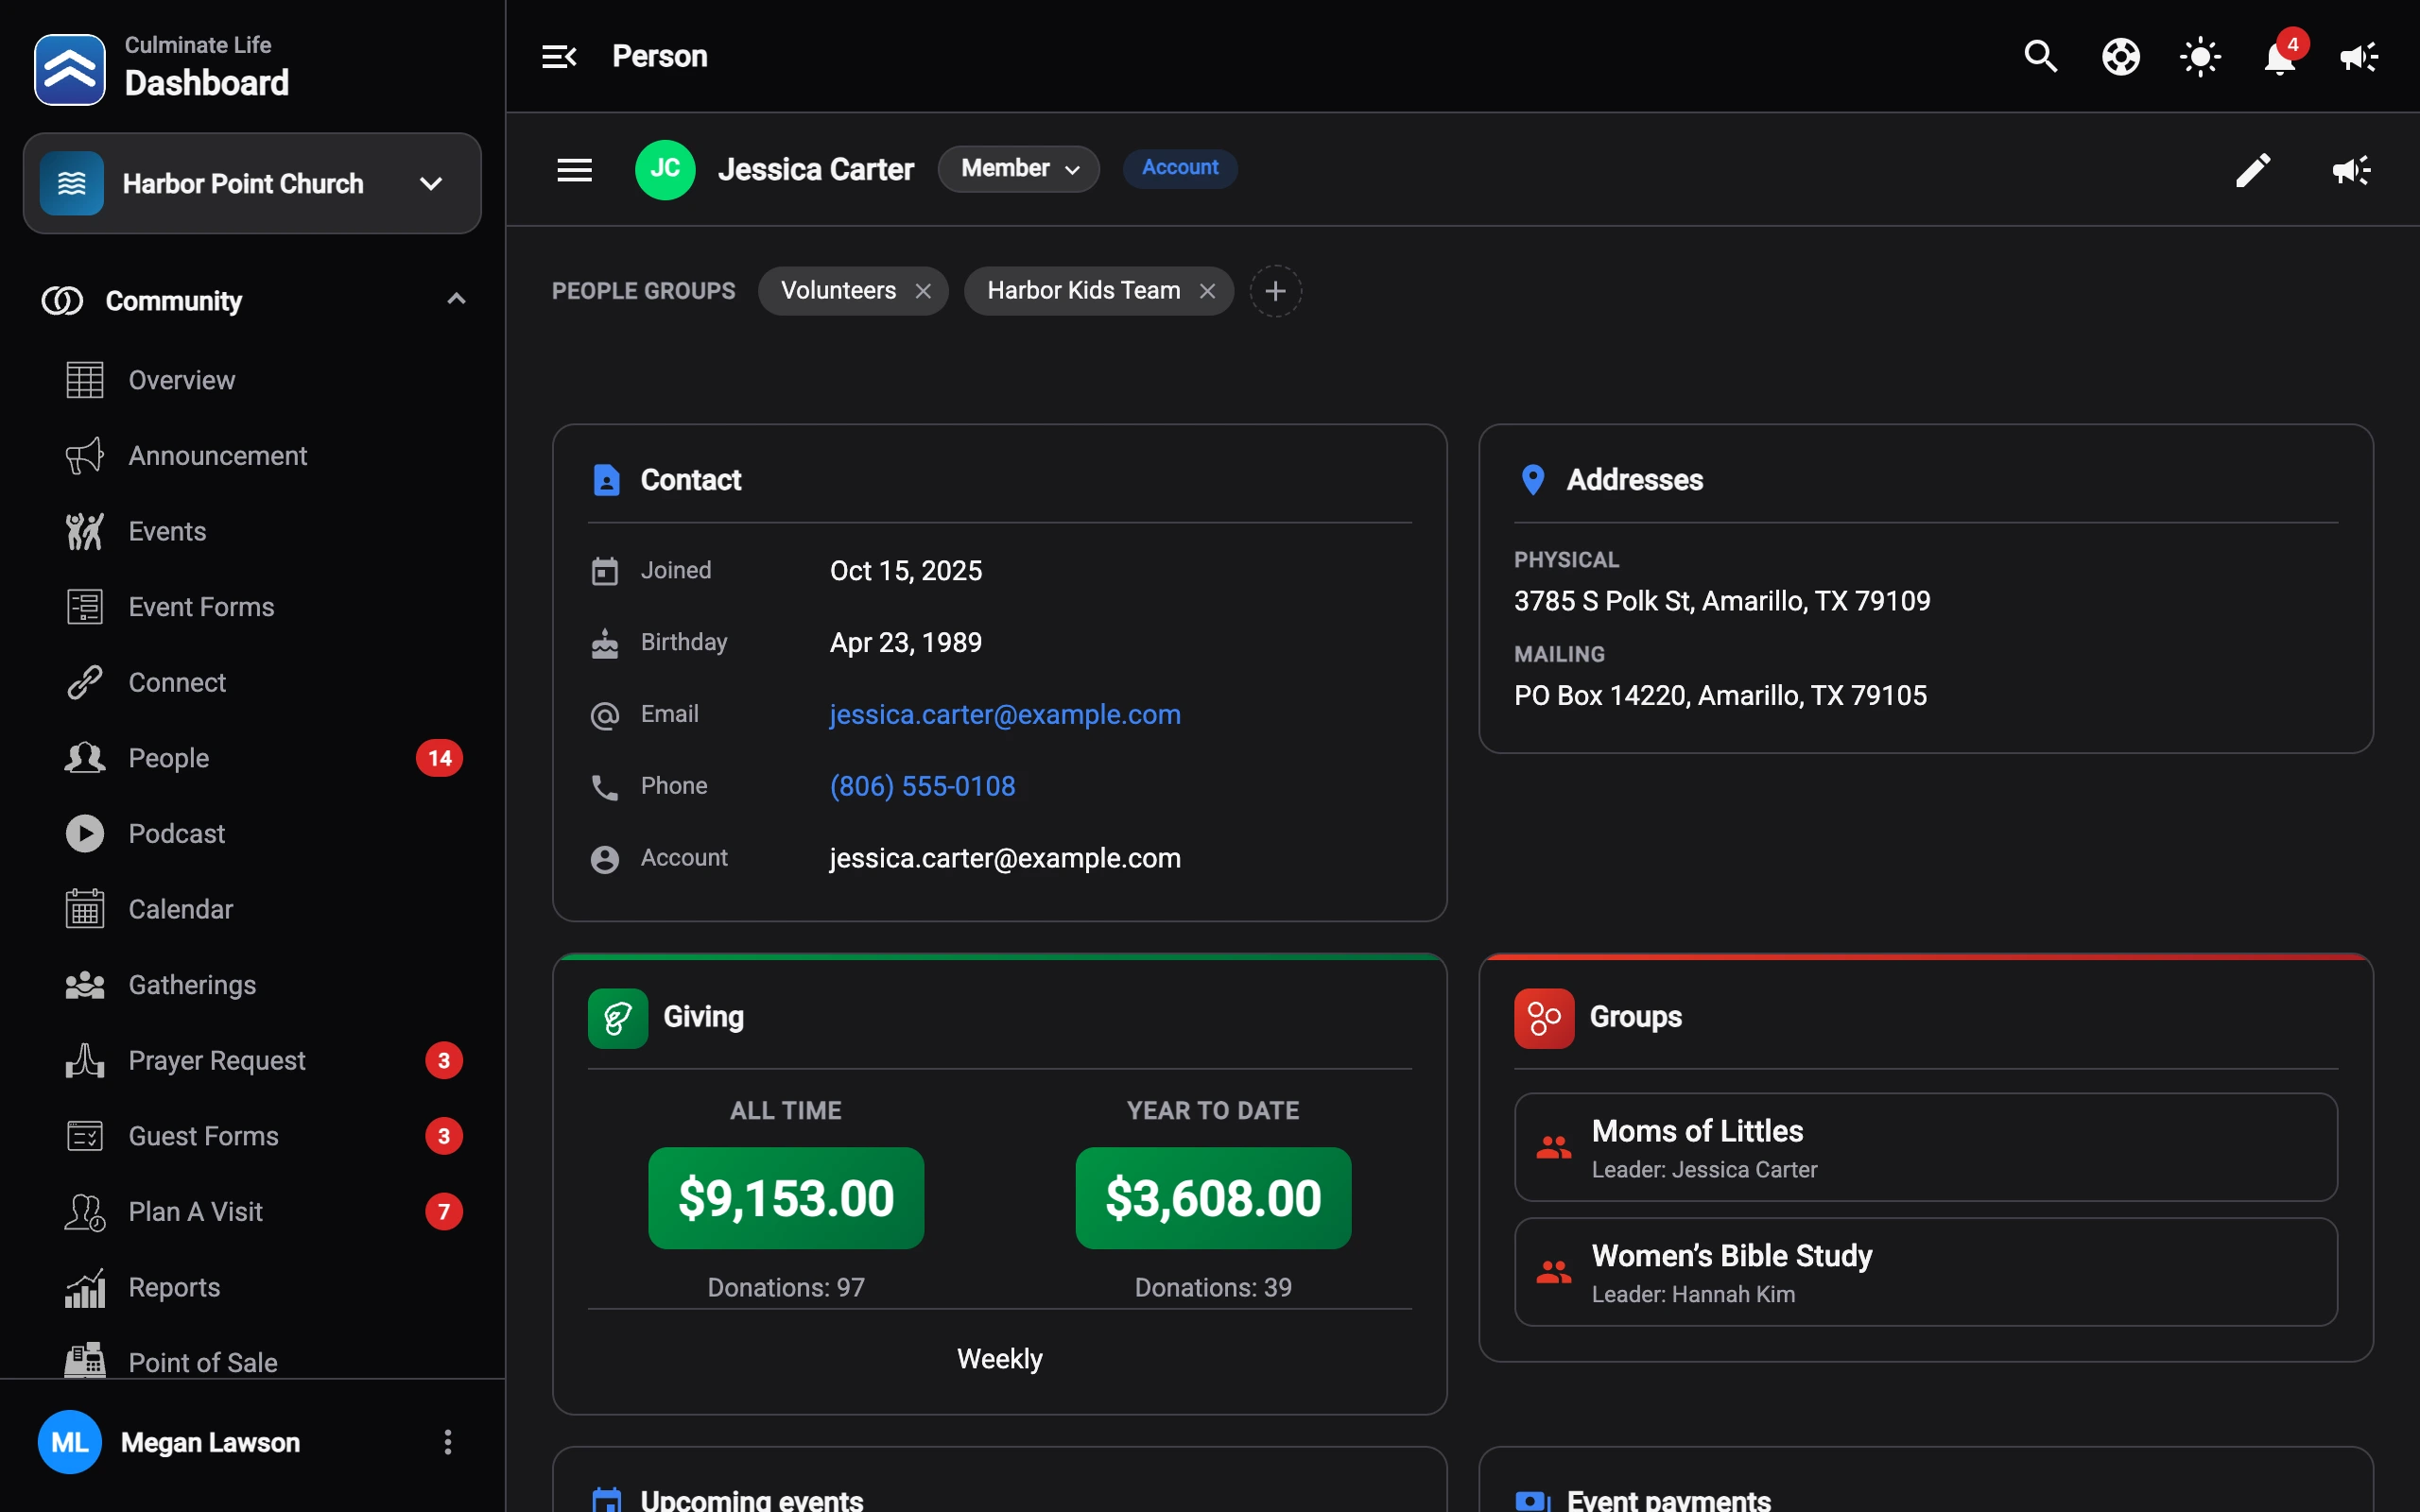Click the top bar megaphone icon
Image resolution: width=2420 pixels, height=1512 pixels.
pyautogui.click(x=2359, y=56)
